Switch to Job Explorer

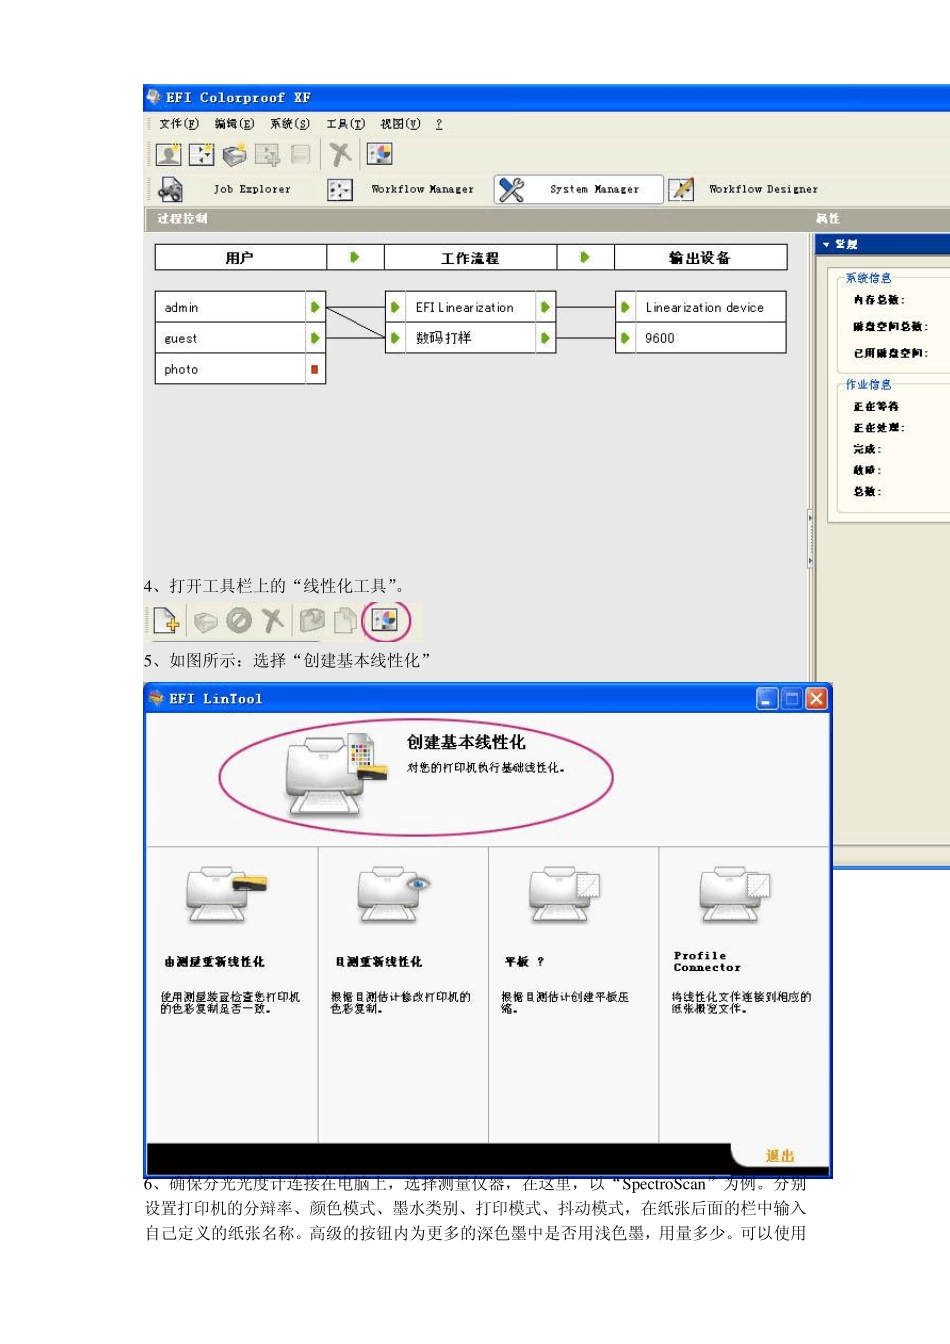[252, 189]
